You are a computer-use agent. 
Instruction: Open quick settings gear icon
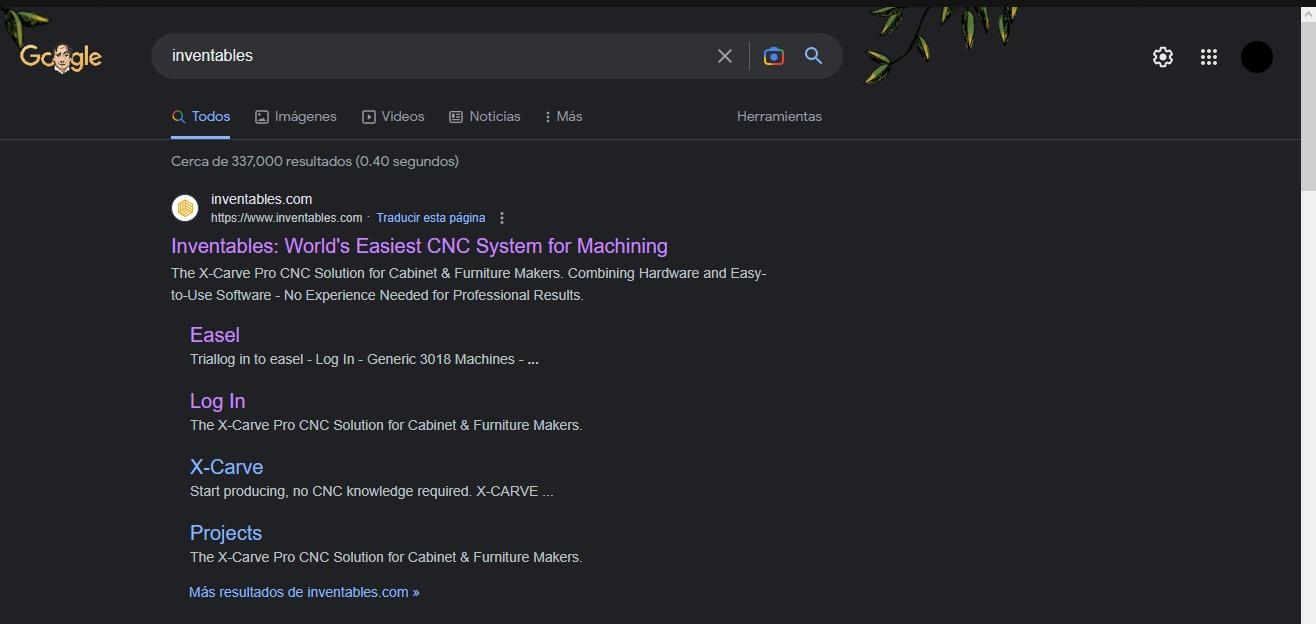click(x=1162, y=57)
